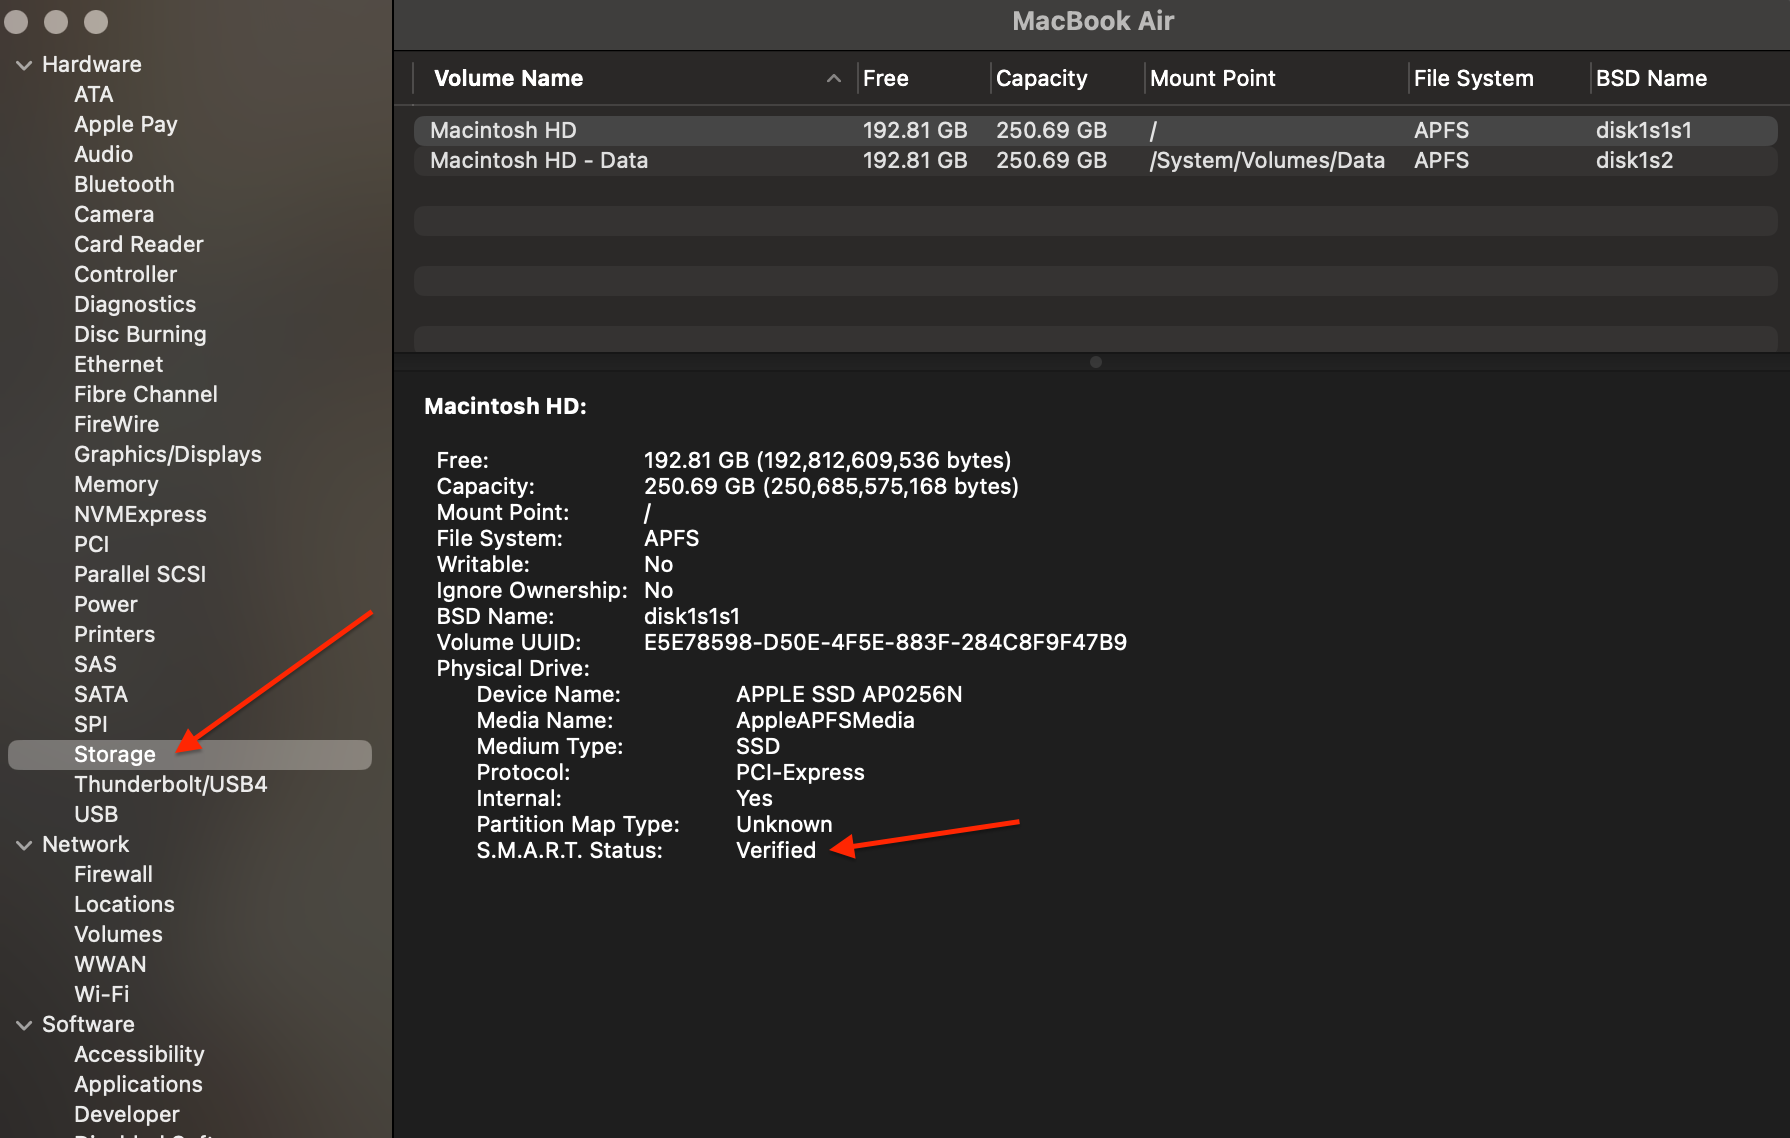Screen dimensions: 1790x1138
Task: Select Printers in the sidebar
Action: 115,634
